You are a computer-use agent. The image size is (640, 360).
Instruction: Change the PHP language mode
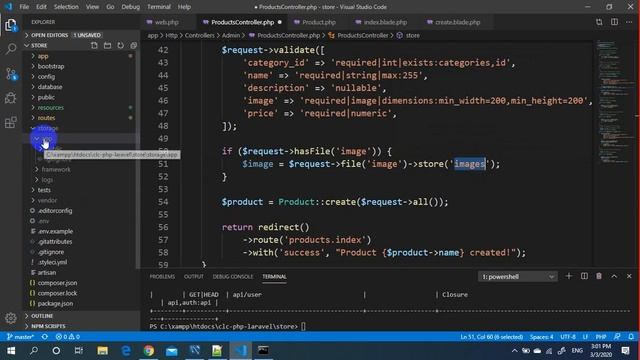(x=601, y=337)
